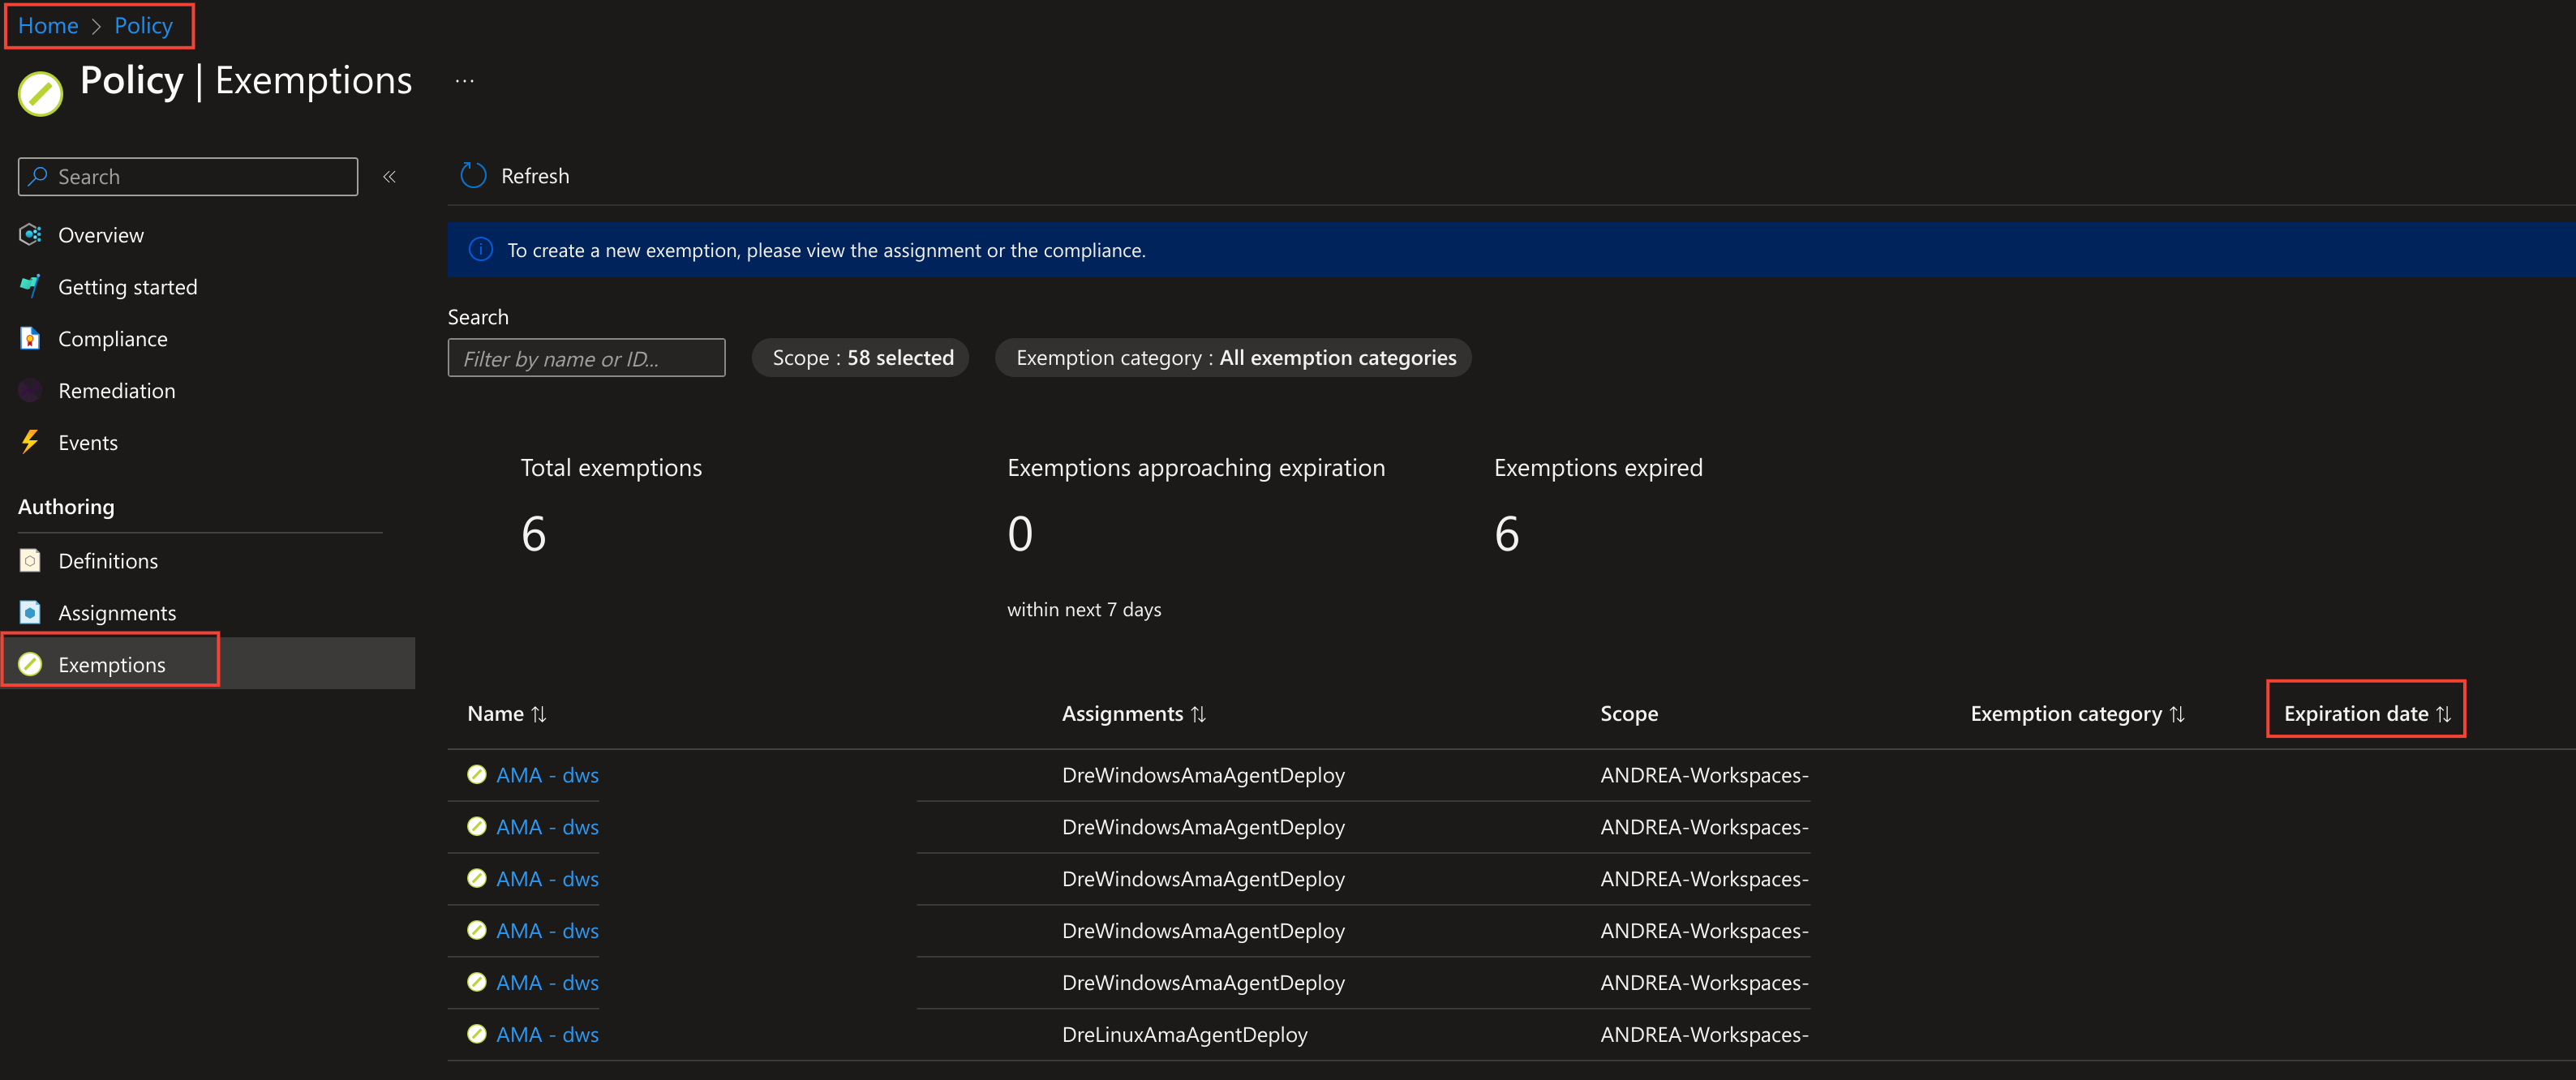Click the exemption icon in the first table row
This screenshot has height=1080, width=2576.
pyautogui.click(x=477, y=775)
